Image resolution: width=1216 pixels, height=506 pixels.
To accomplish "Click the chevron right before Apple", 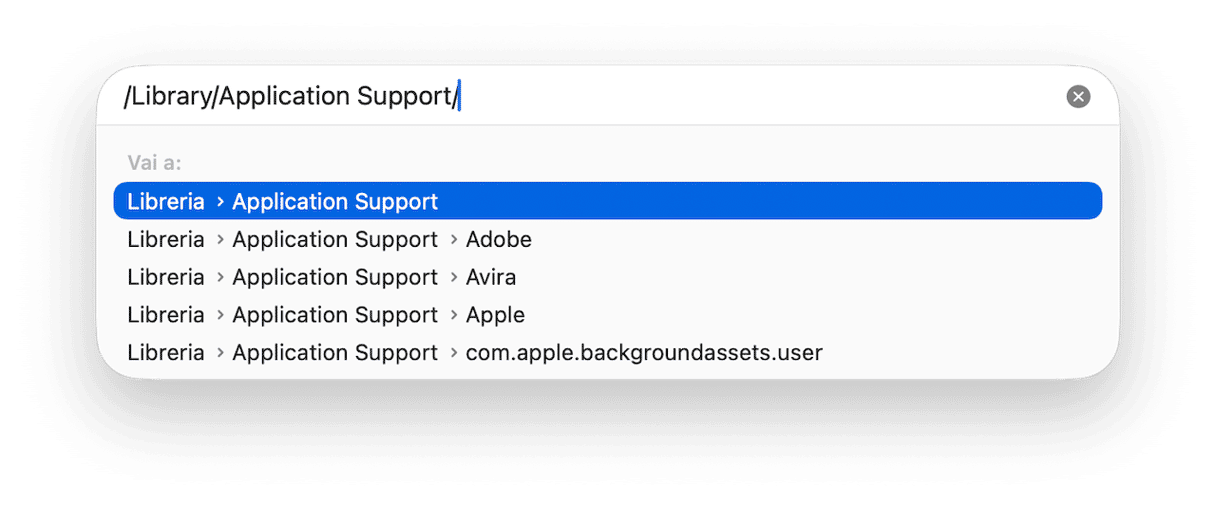I will pos(452,316).
